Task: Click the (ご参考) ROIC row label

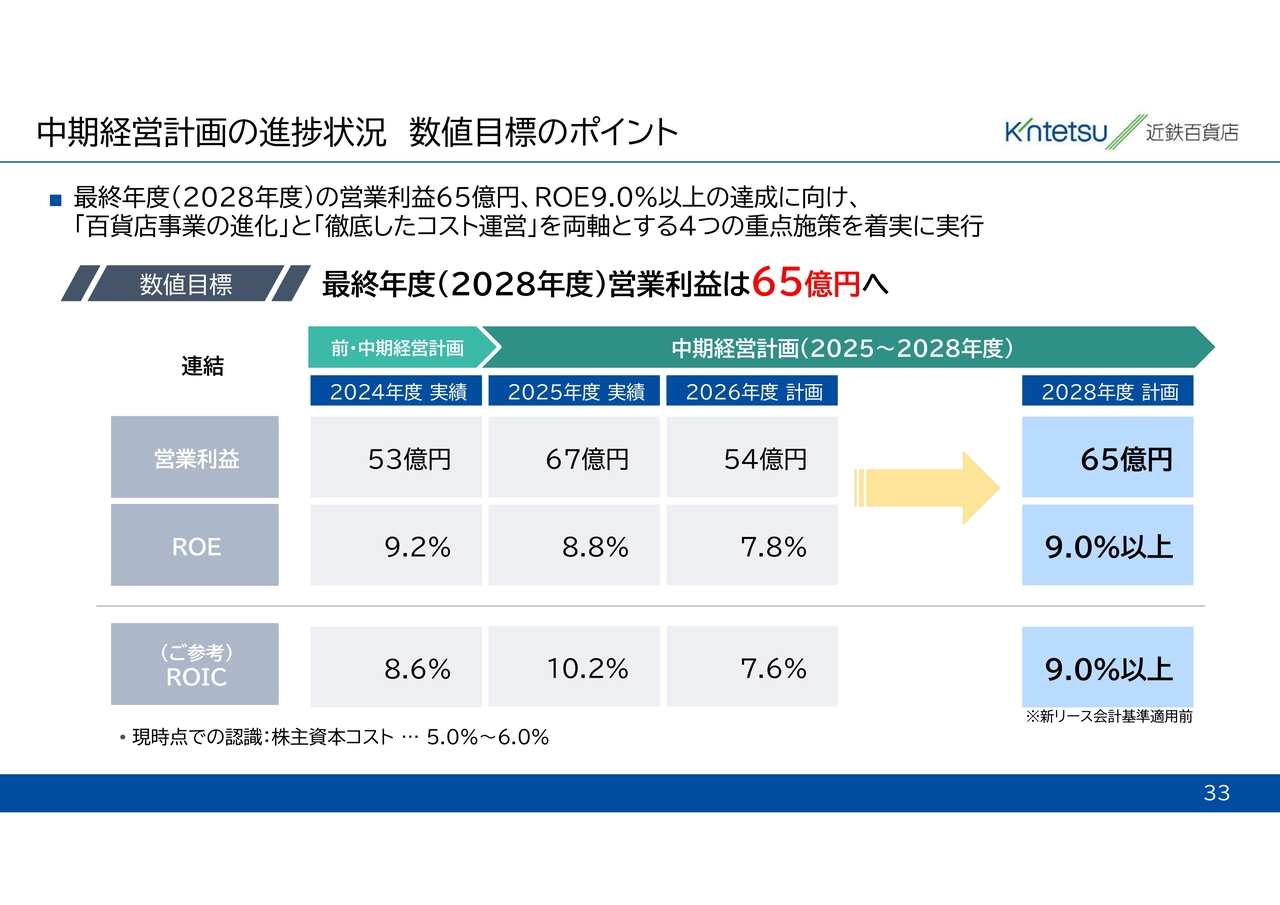Action: (x=195, y=664)
